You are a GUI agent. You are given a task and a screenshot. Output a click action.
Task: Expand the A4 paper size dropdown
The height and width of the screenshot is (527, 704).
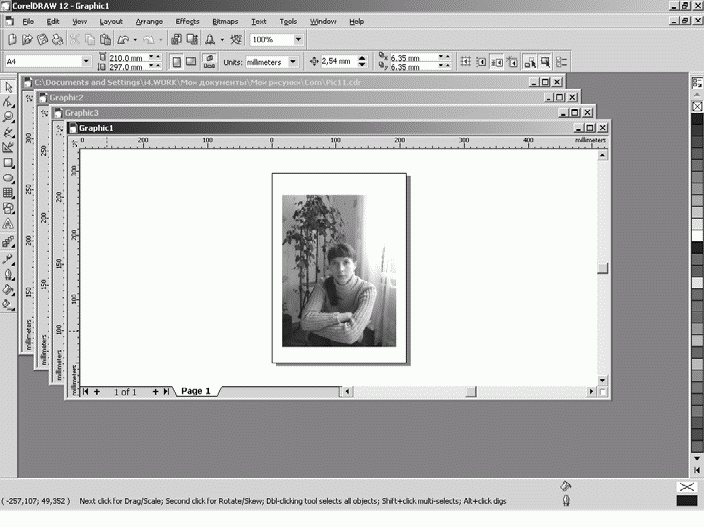pyautogui.click(x=86, y=62)
